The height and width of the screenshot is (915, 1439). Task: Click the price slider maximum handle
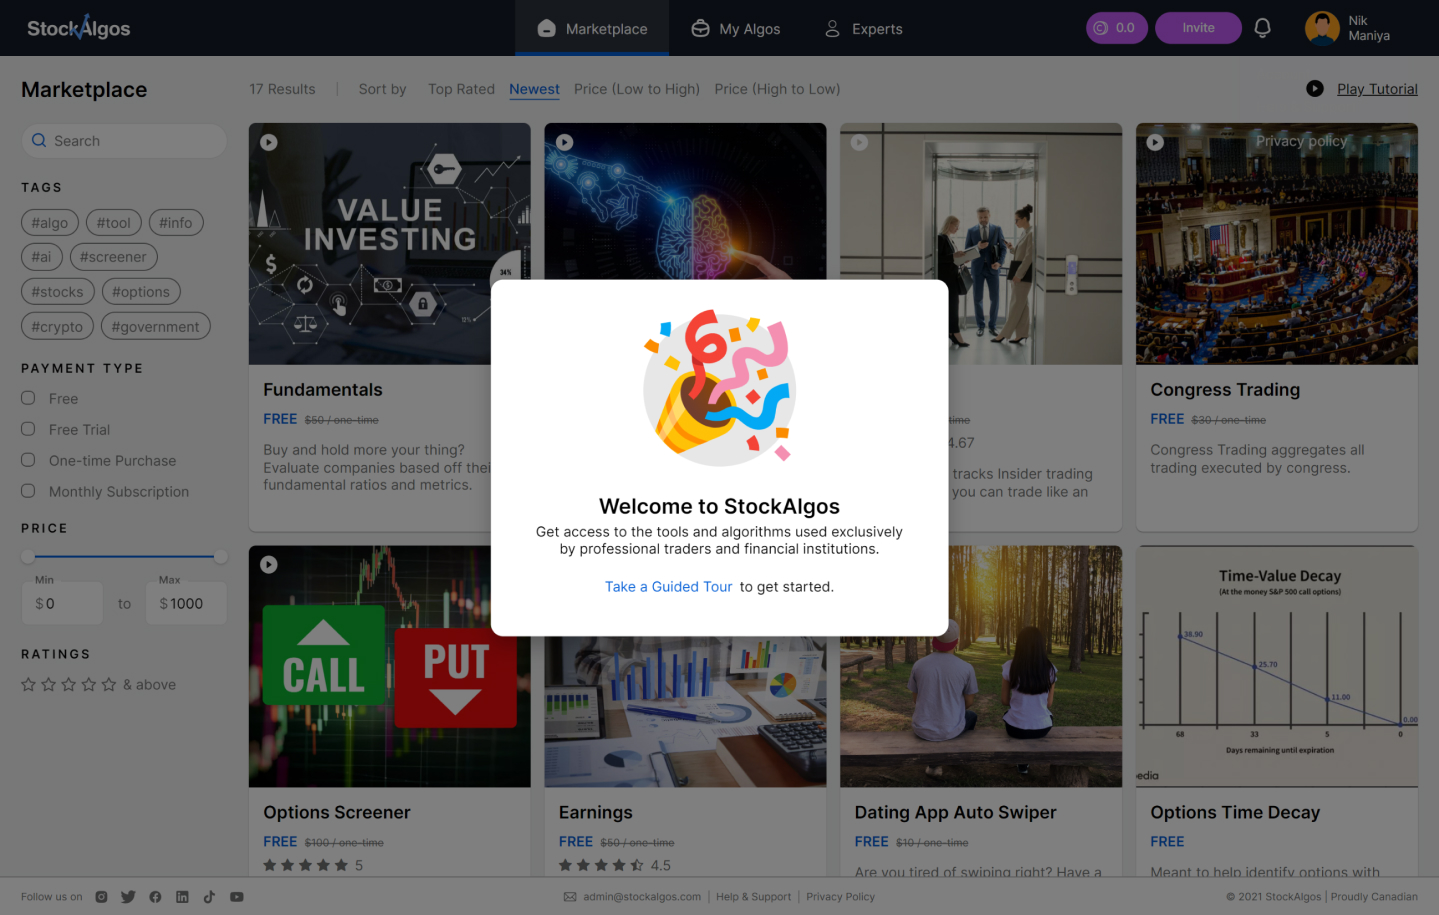point(220,556)
